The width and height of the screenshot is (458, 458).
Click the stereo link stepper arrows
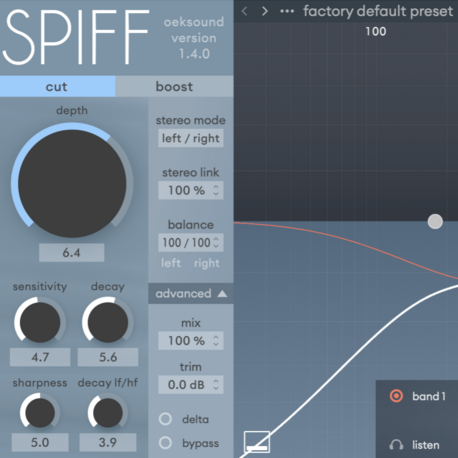point(216,190)
